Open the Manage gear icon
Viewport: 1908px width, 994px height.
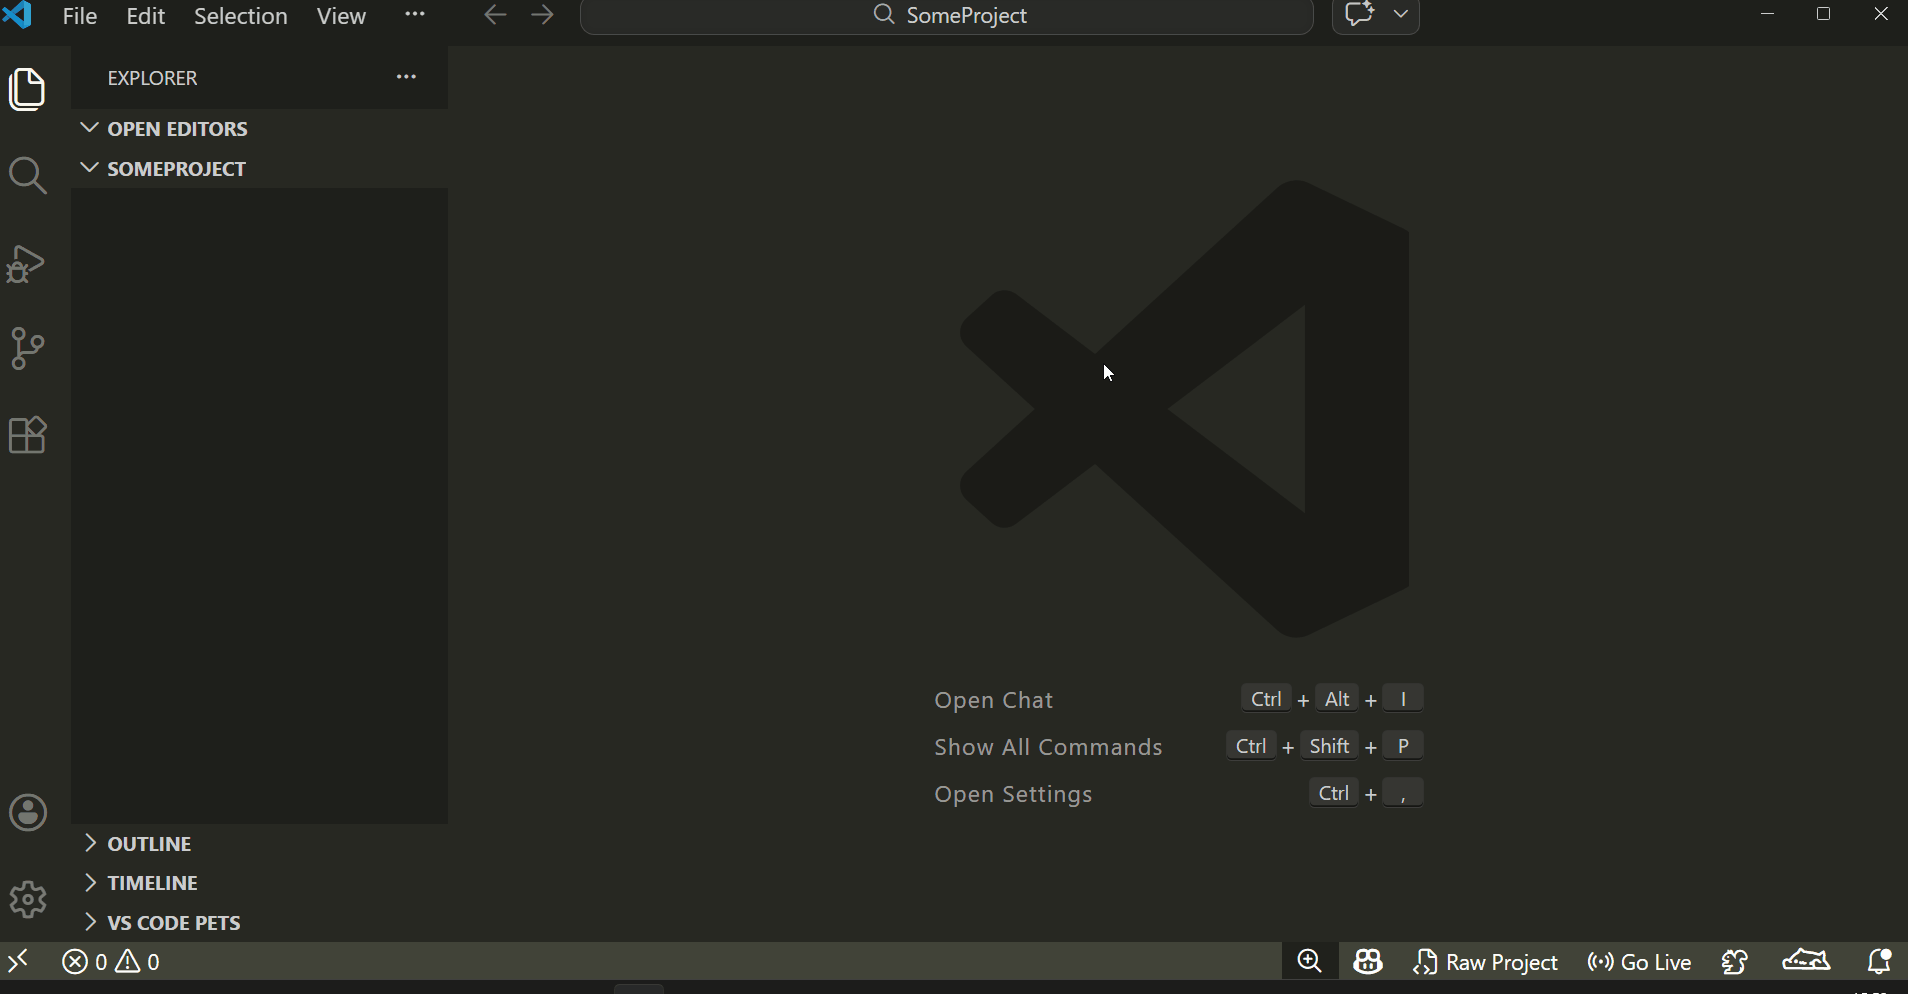(x=28, y=899)
